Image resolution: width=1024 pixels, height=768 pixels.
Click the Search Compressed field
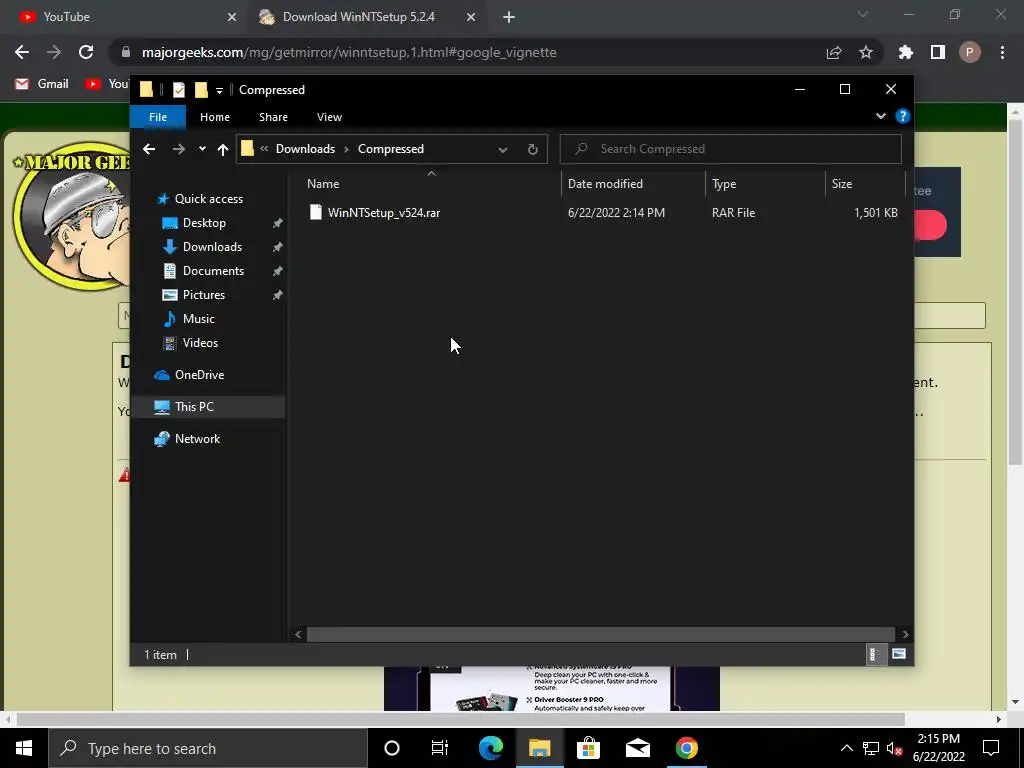pyautogui.click(x=731, y=149)
